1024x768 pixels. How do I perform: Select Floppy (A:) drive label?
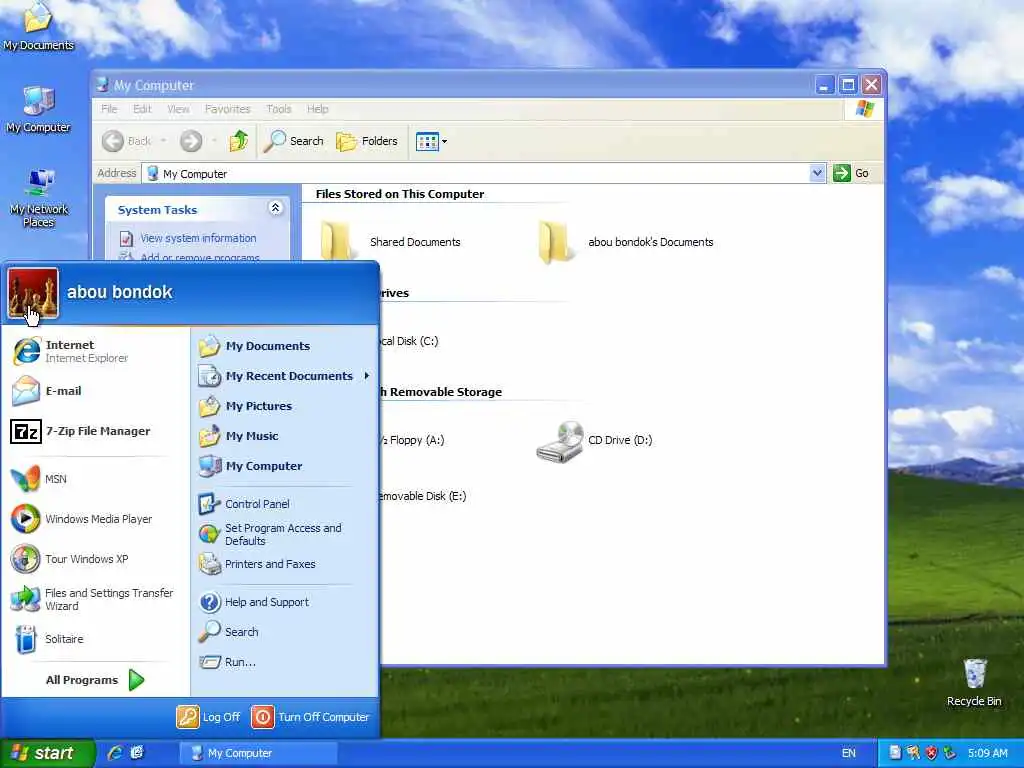(413, 440)
